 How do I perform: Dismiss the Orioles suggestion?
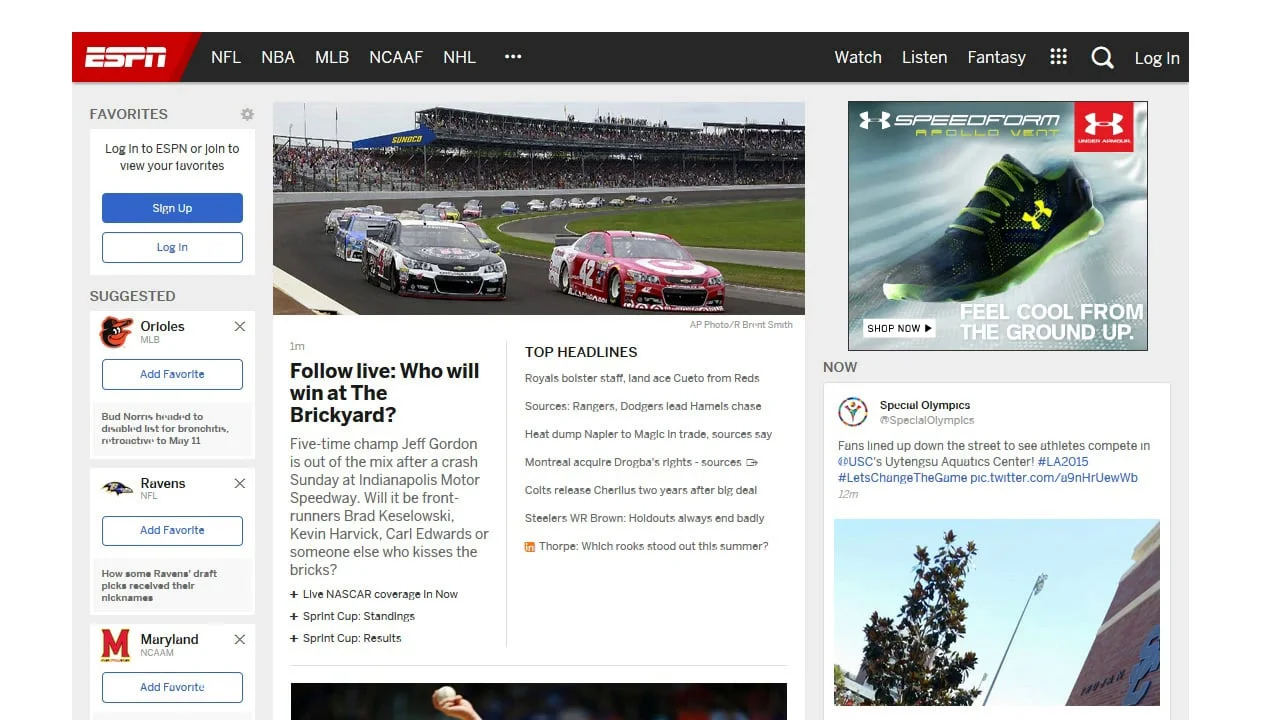pos(240,326)
